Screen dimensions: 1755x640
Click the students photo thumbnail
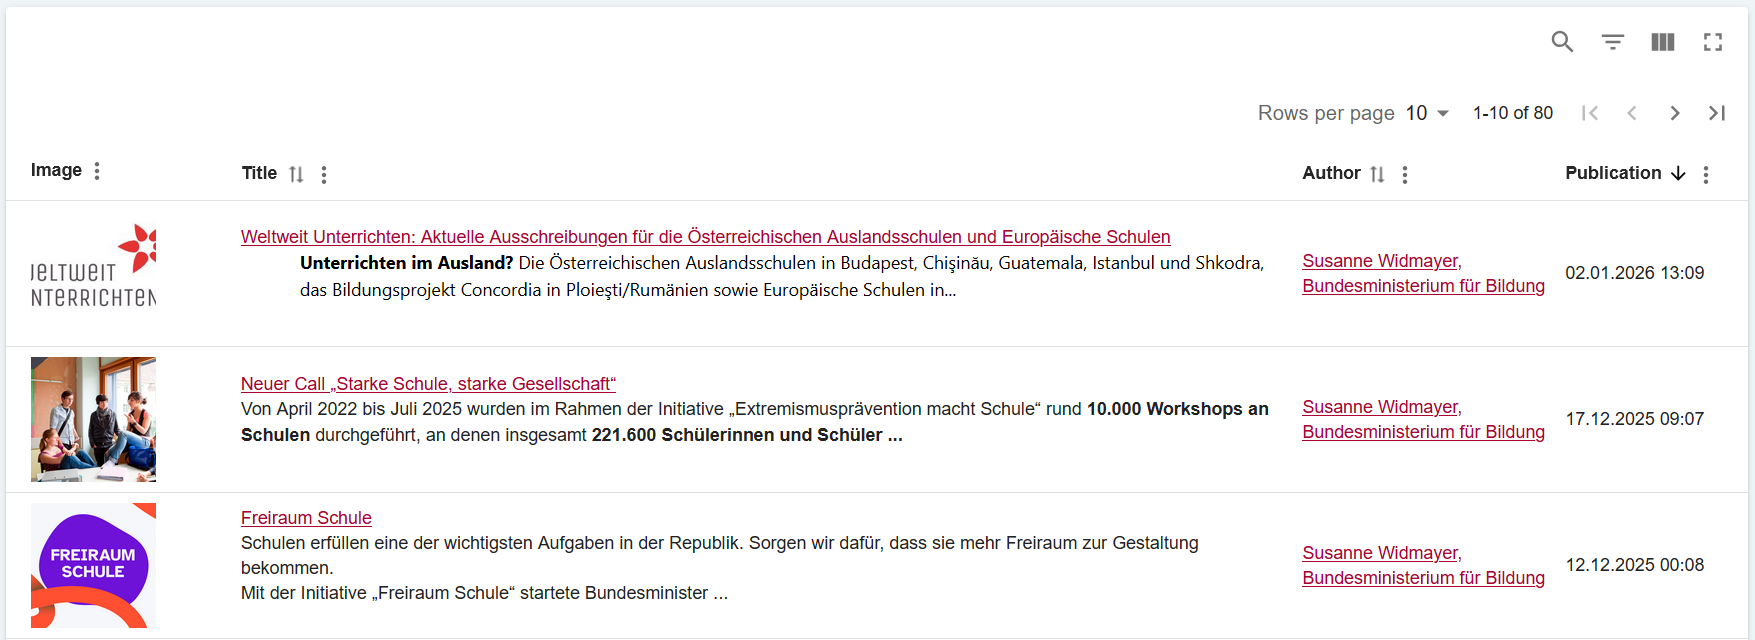[93, 419]
